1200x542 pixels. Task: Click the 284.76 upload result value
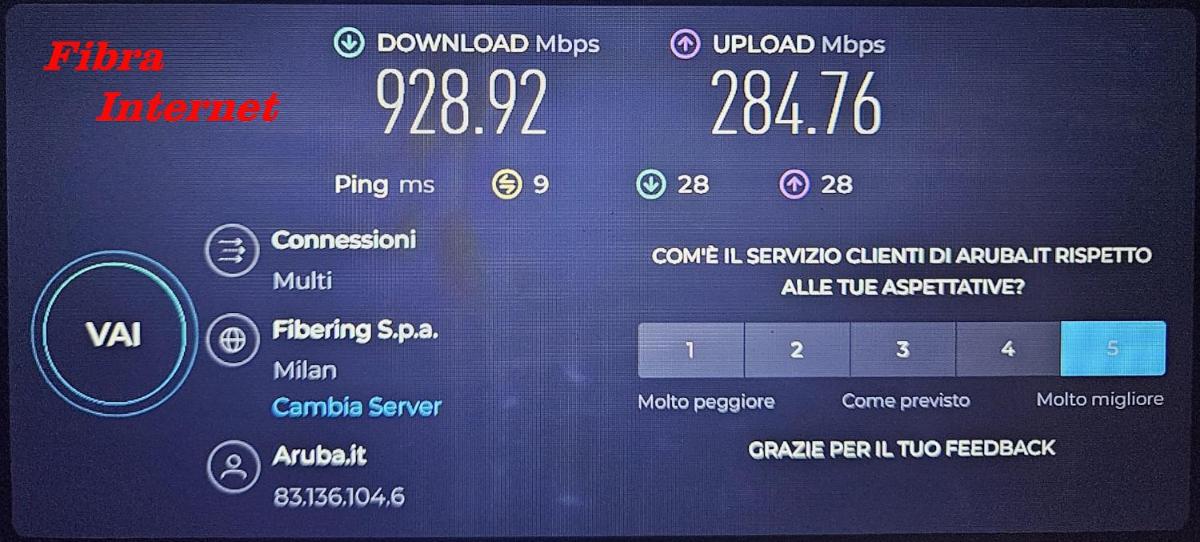(797, 102)
